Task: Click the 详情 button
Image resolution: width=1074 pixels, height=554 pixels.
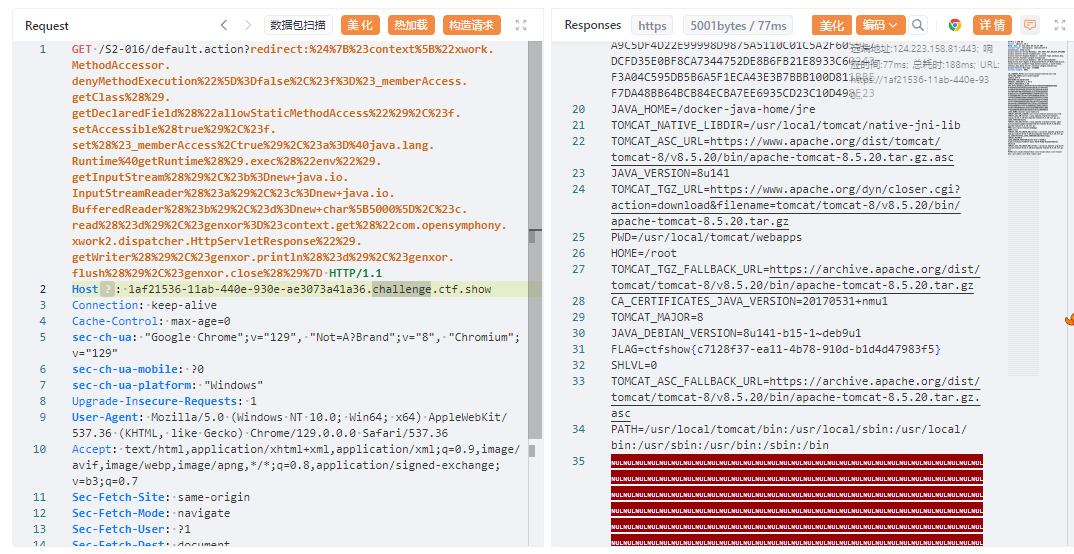Action: point(992,25)
